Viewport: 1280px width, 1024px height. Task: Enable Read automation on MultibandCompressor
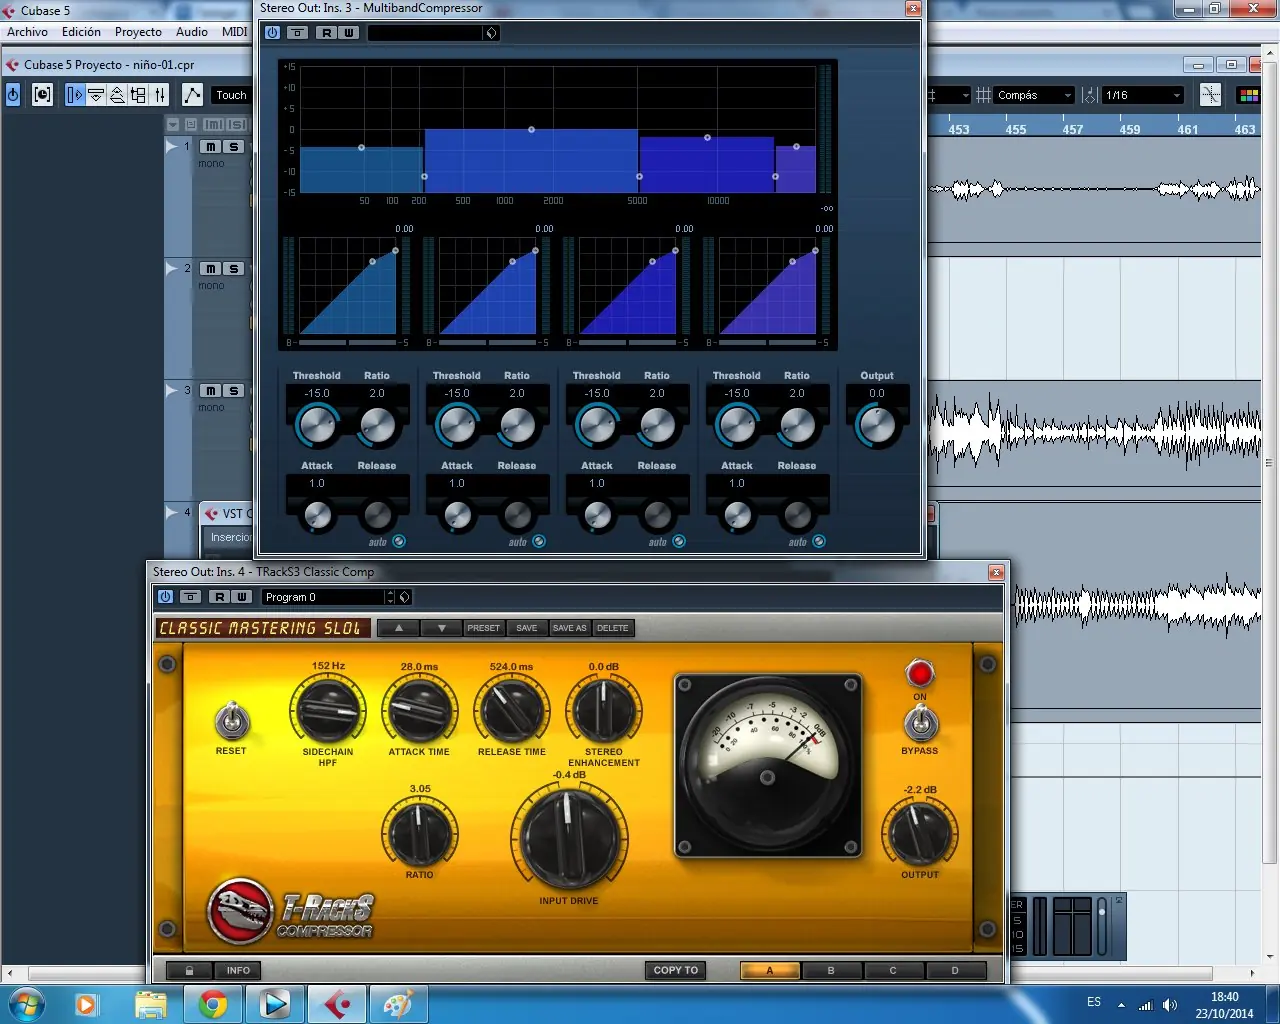[326, 33]
